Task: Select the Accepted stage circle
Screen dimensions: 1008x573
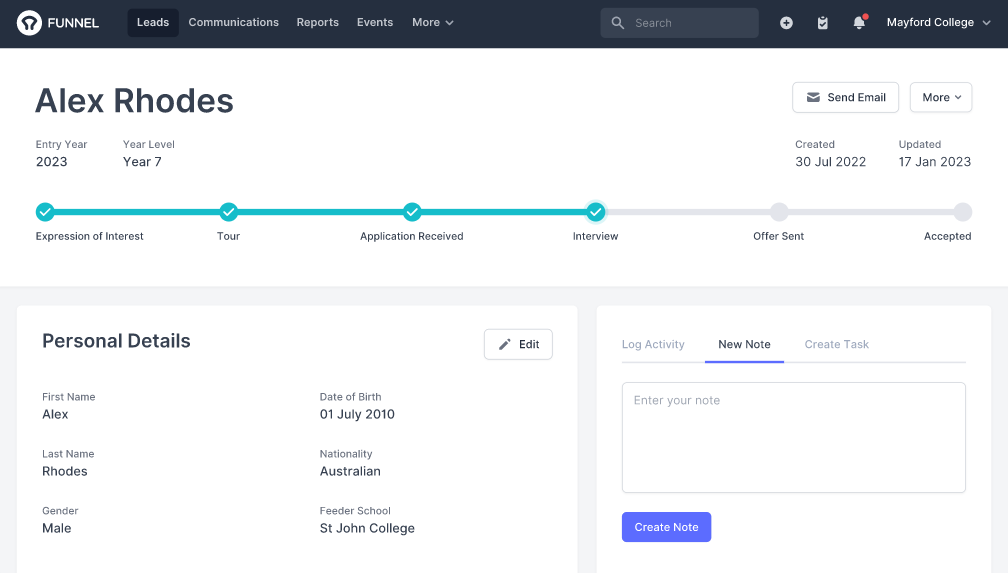Action: [962, 212]
